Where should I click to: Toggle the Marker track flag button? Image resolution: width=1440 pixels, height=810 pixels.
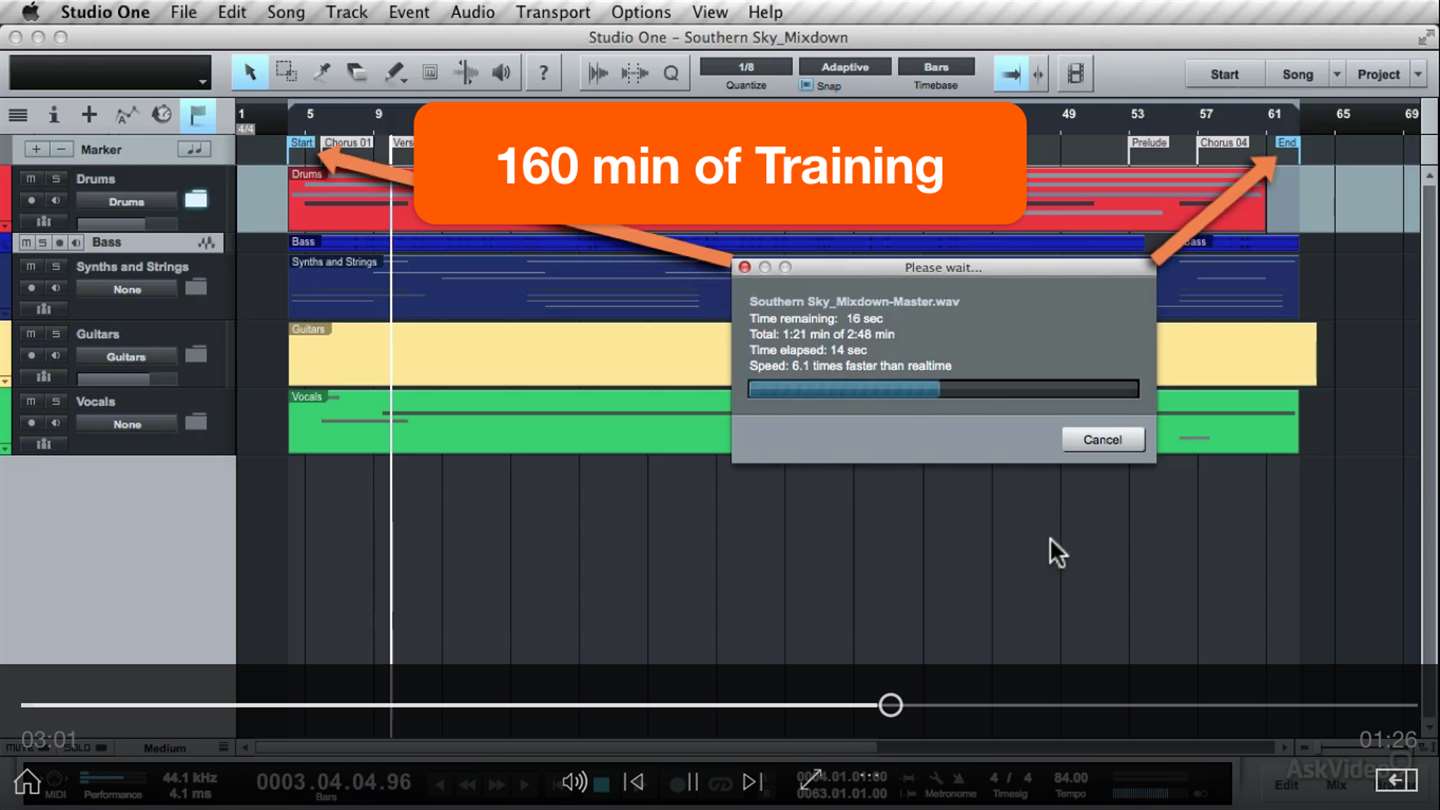[x=197, y=115]
